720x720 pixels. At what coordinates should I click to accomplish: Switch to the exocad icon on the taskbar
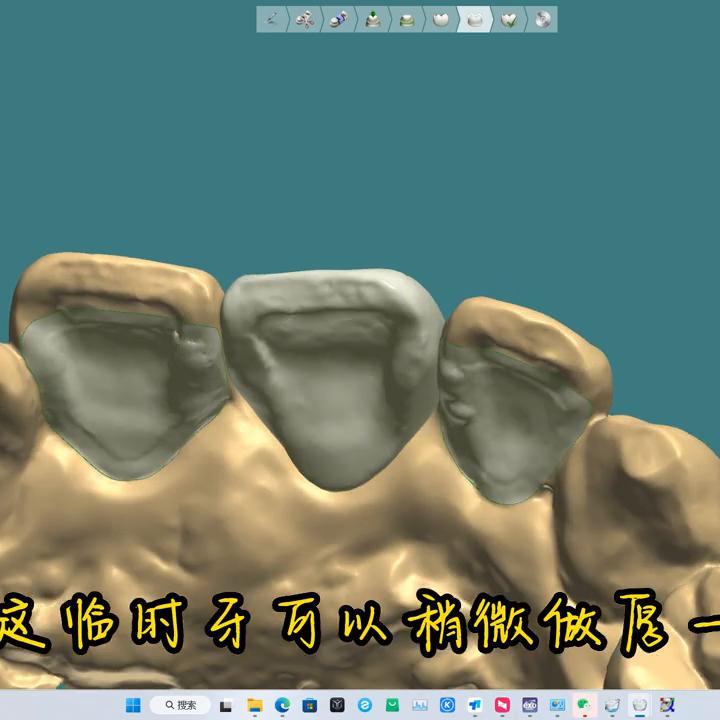tap(530, 704)
